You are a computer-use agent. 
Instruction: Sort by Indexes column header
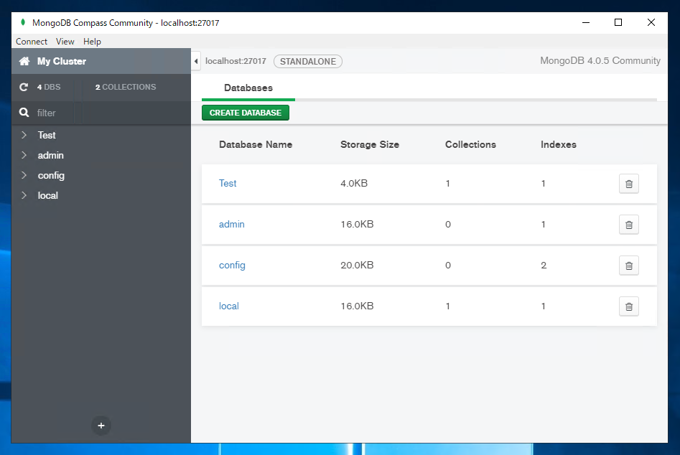pos(558,144)
